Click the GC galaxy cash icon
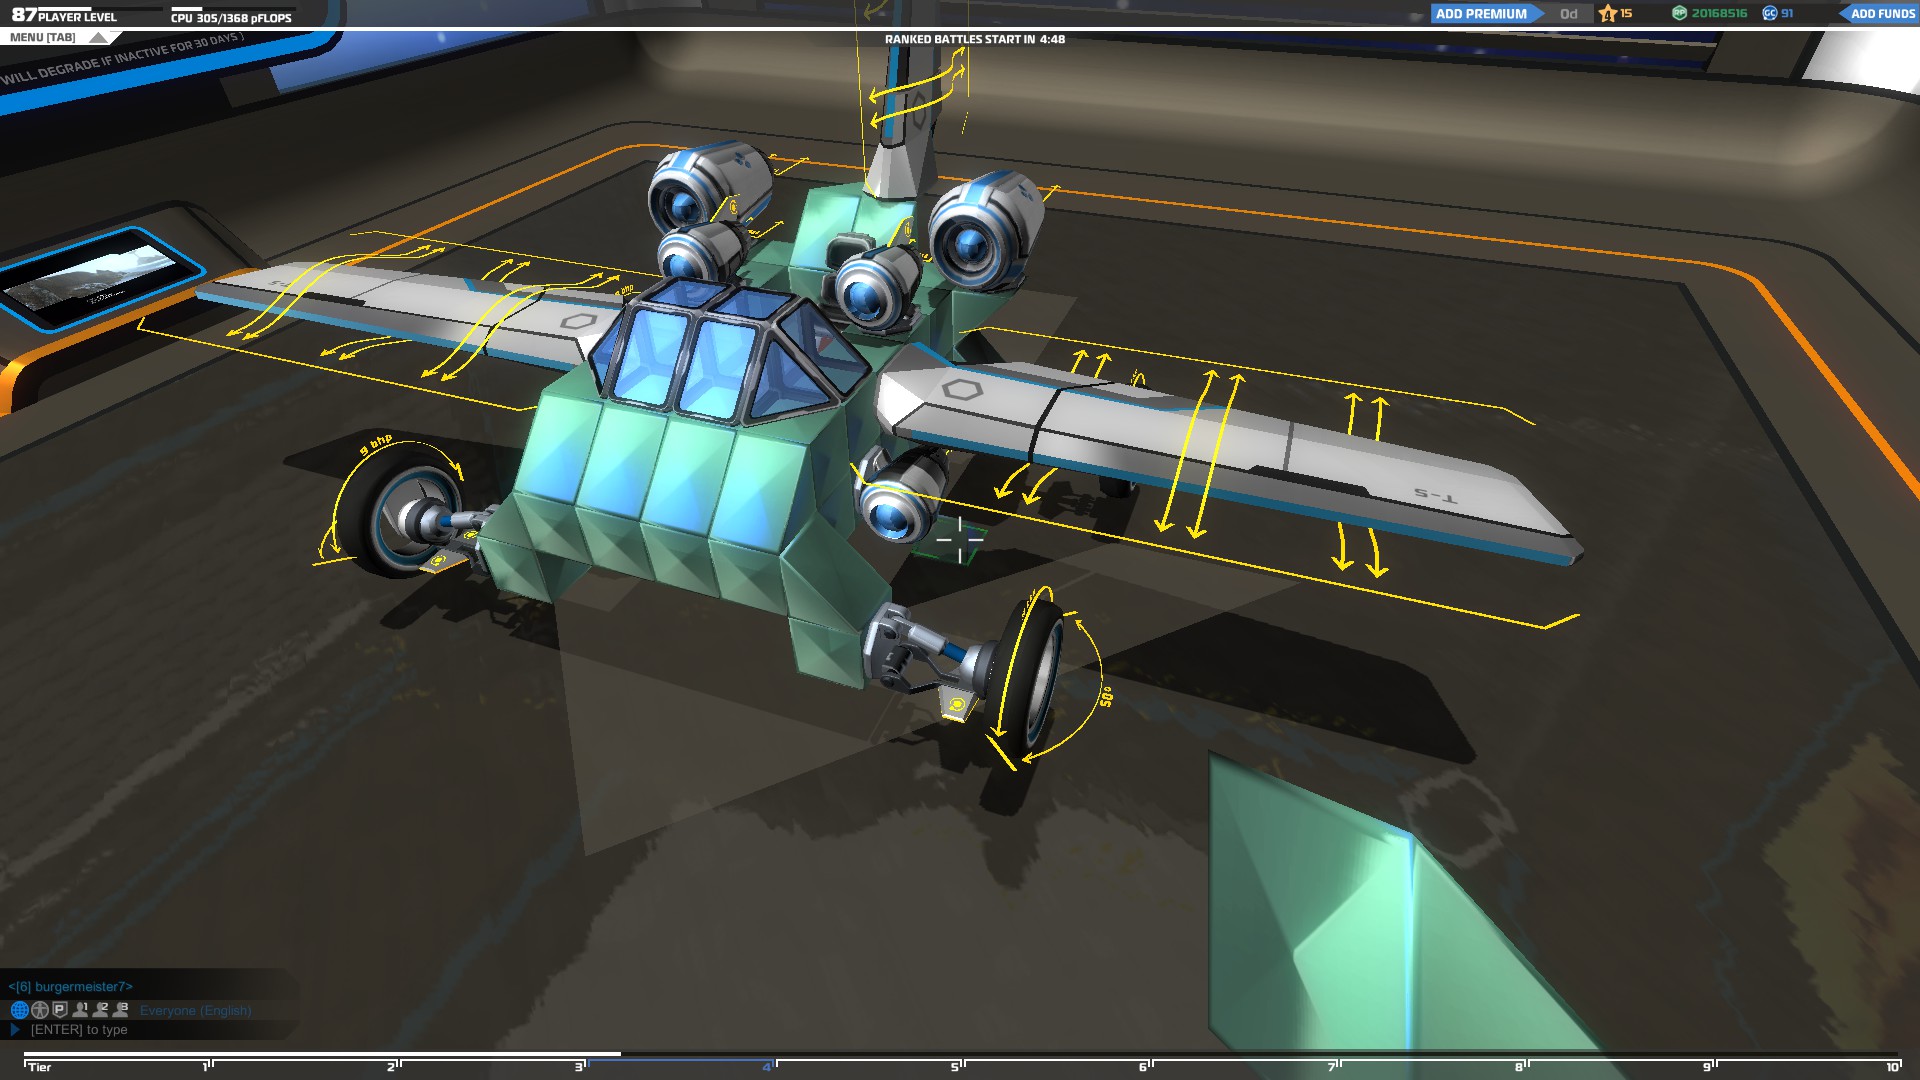1920x1080 pixels. [1770, 13]
